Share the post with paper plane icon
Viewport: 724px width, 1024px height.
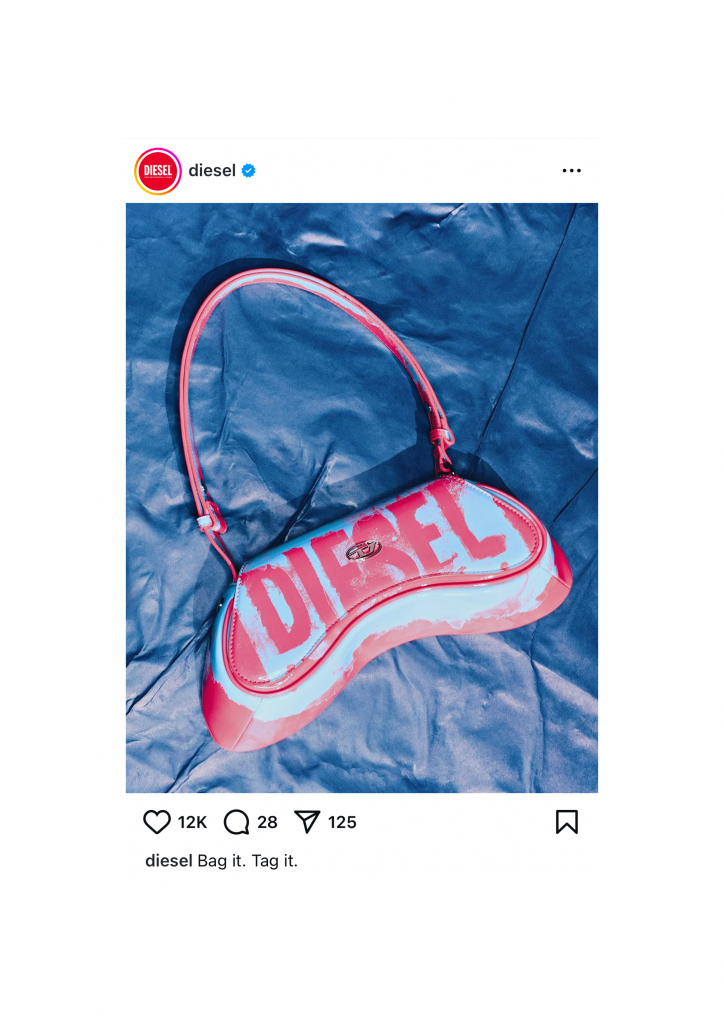307,822
